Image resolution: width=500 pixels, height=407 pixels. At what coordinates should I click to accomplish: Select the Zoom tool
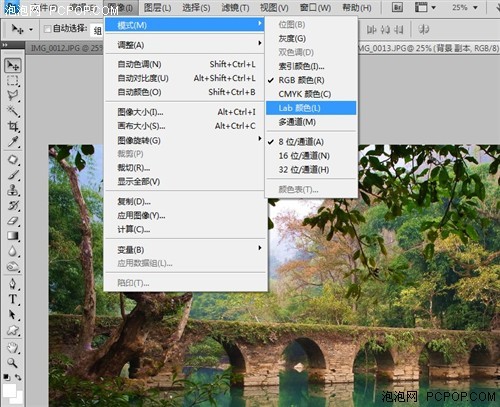13,363
